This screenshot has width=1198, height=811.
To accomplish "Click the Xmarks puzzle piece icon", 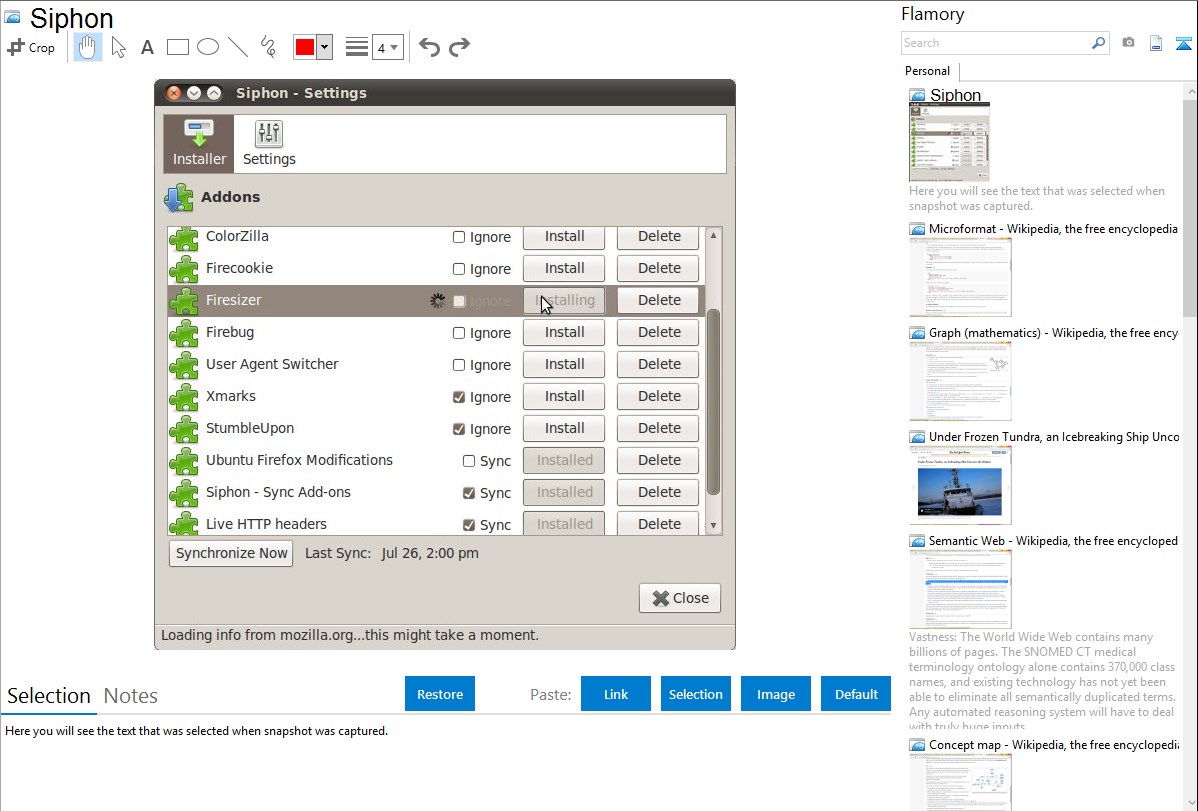I will (184, 397).
